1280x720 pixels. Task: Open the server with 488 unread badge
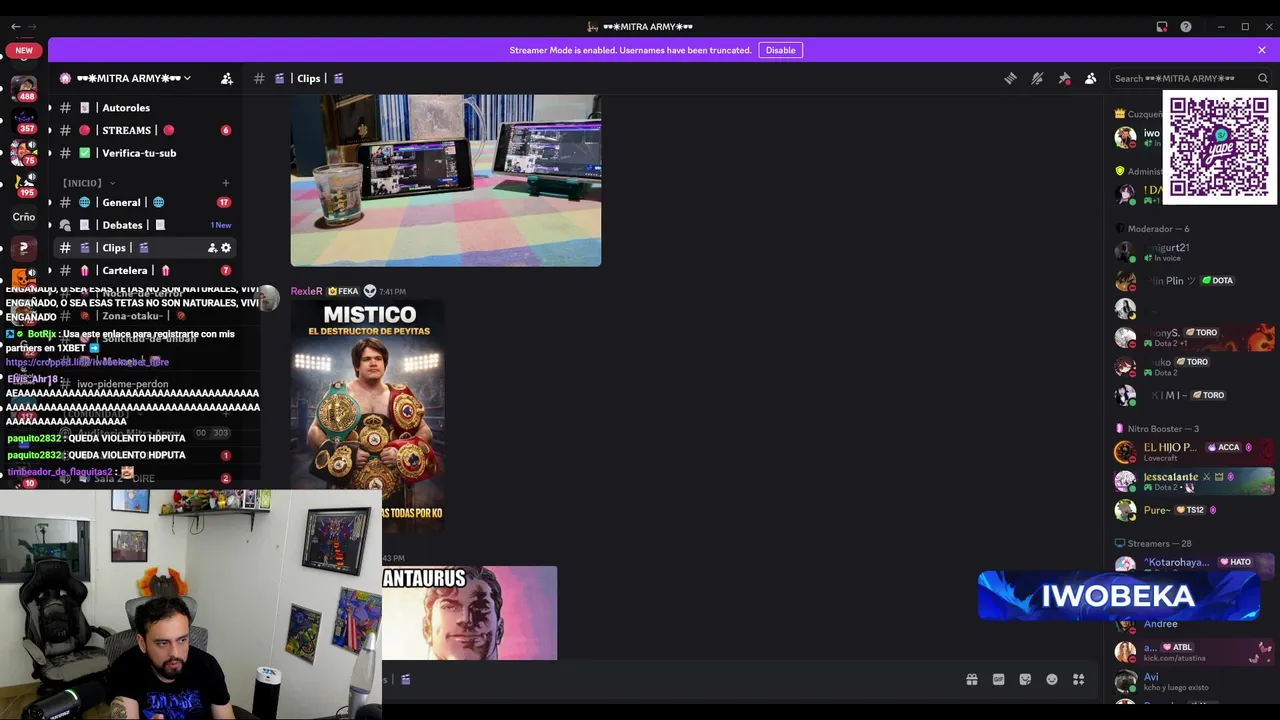pos(24,88)
